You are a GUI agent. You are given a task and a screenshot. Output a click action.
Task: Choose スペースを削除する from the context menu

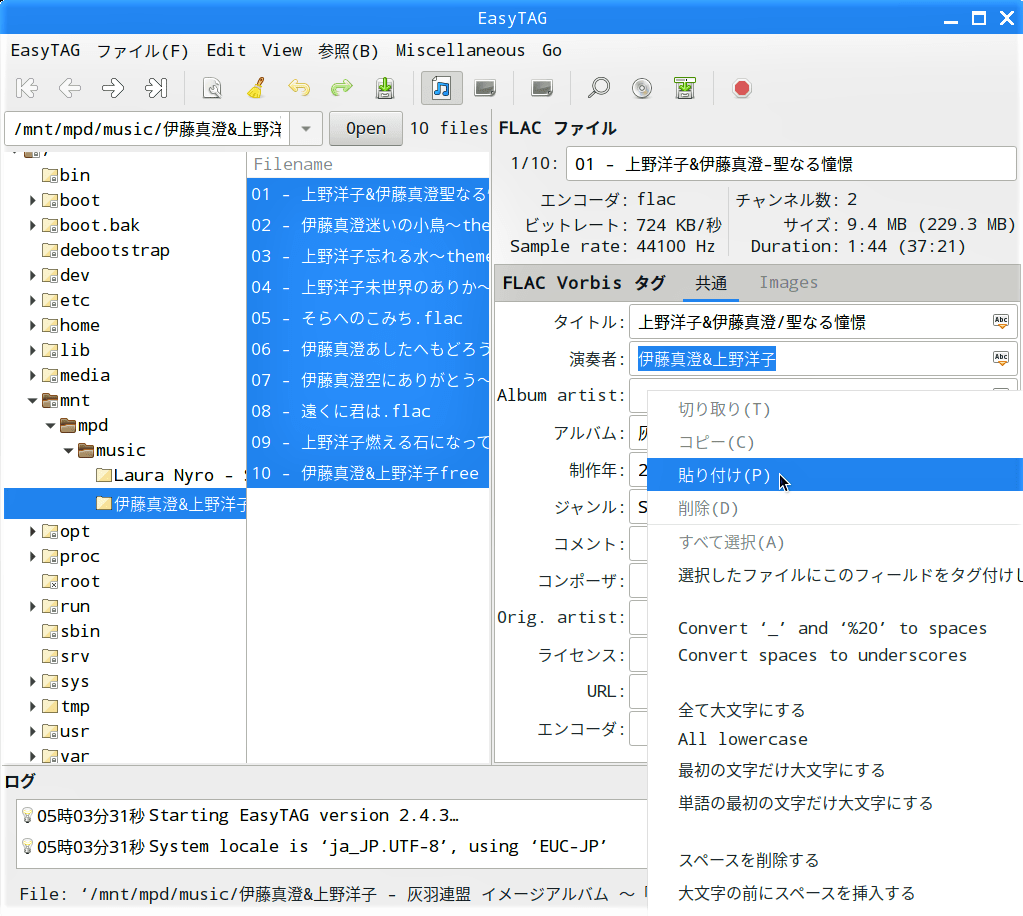point(748,861)
